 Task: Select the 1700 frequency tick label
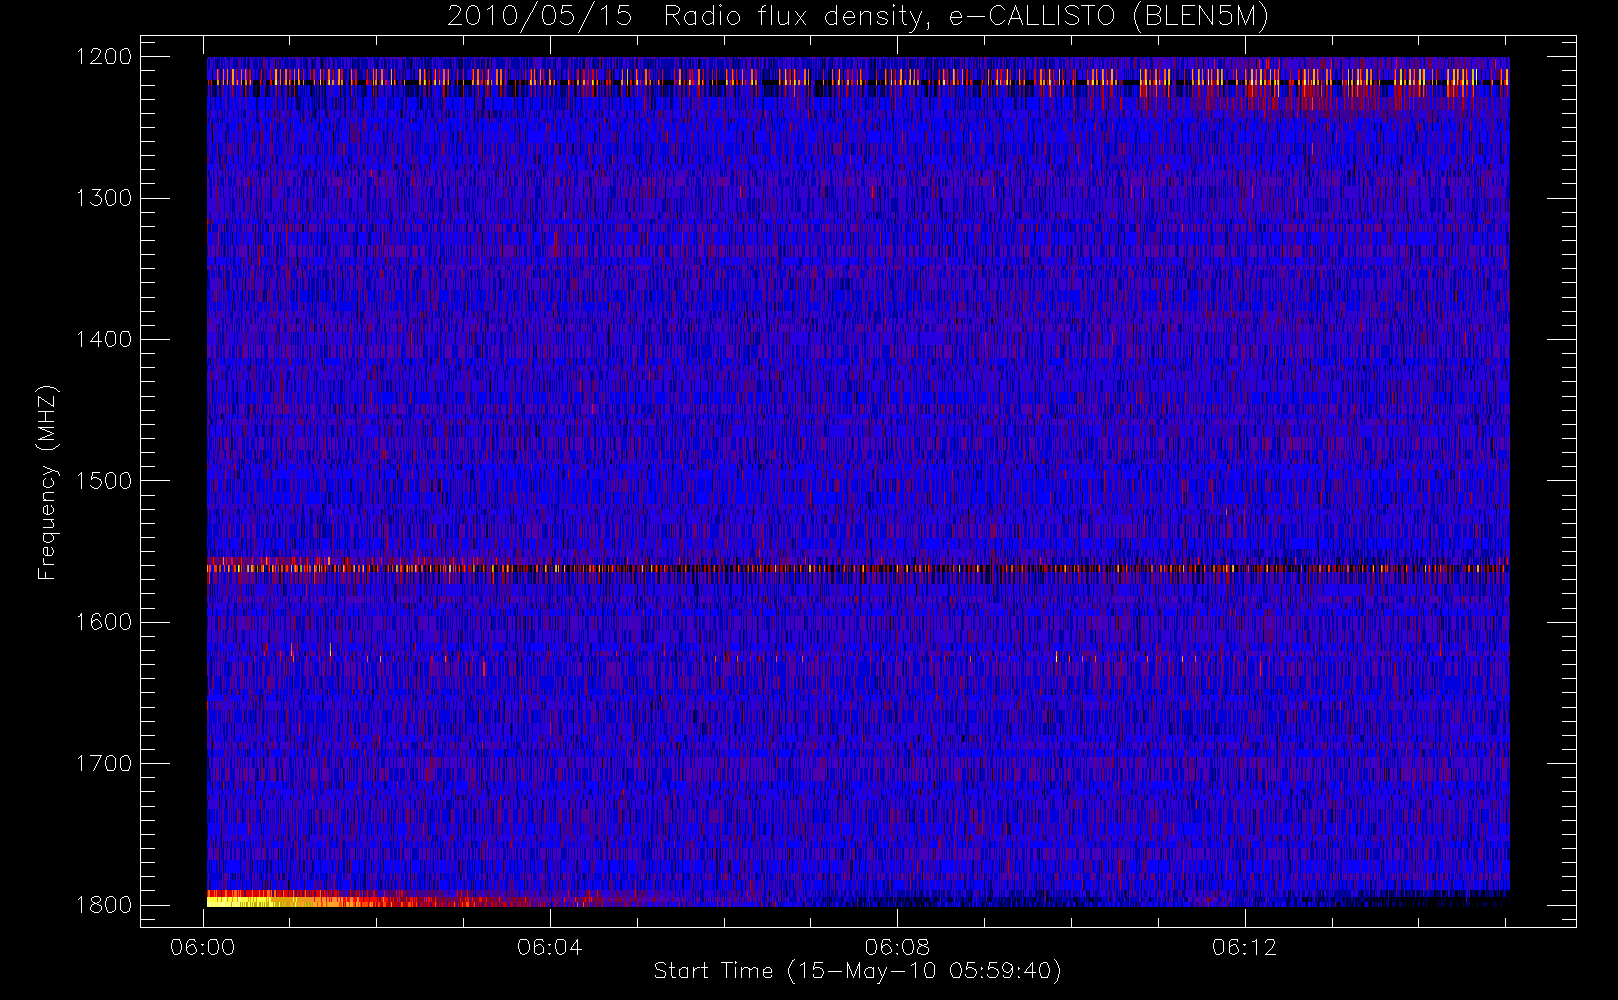pos(104,764)
